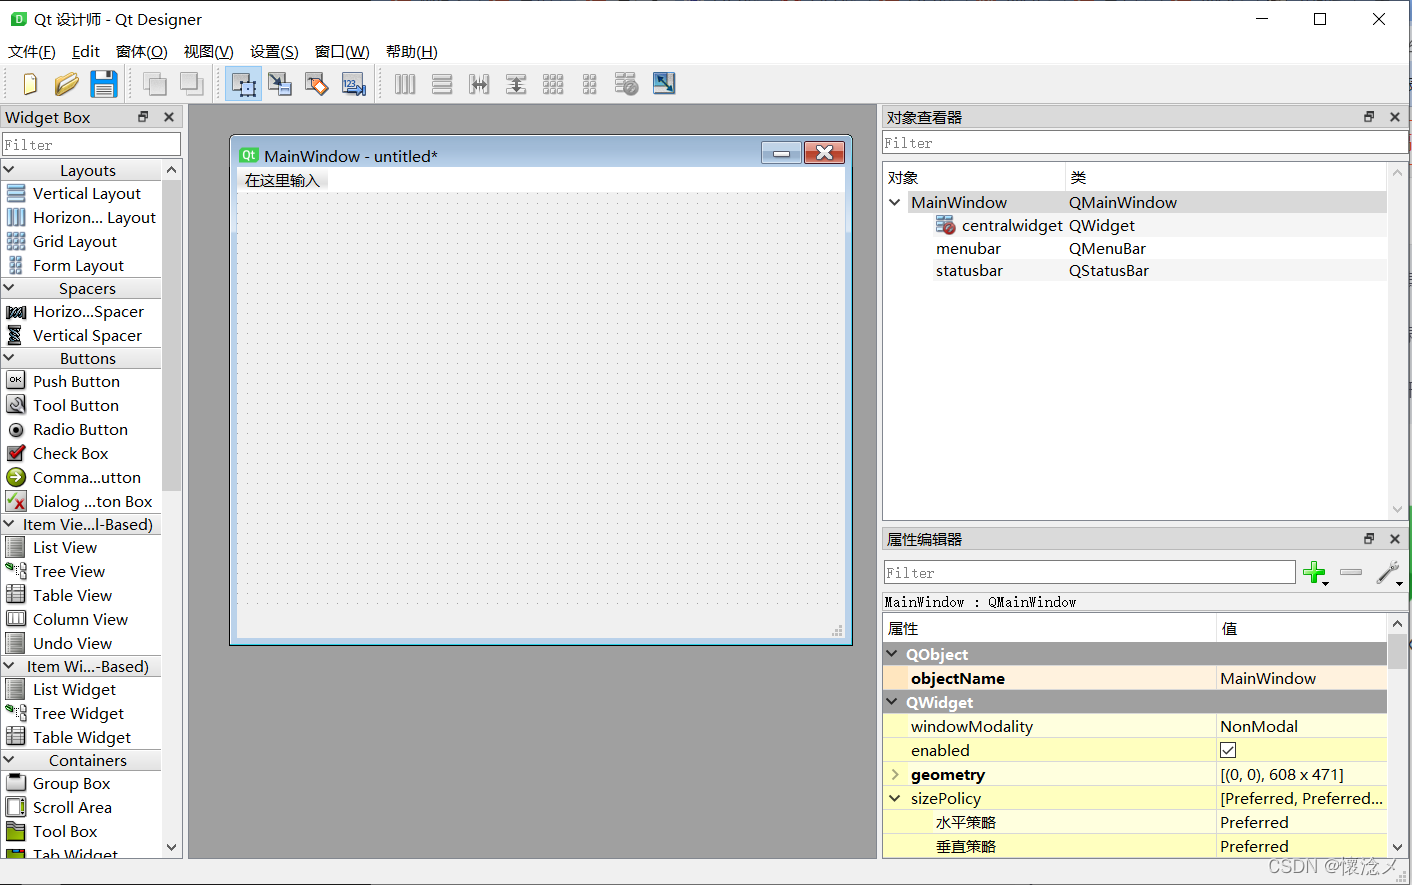Click Lay Out Vertically in Splitter icon
The height and width of the screenshot is (885, 1412).
click(x=516, y=84)
